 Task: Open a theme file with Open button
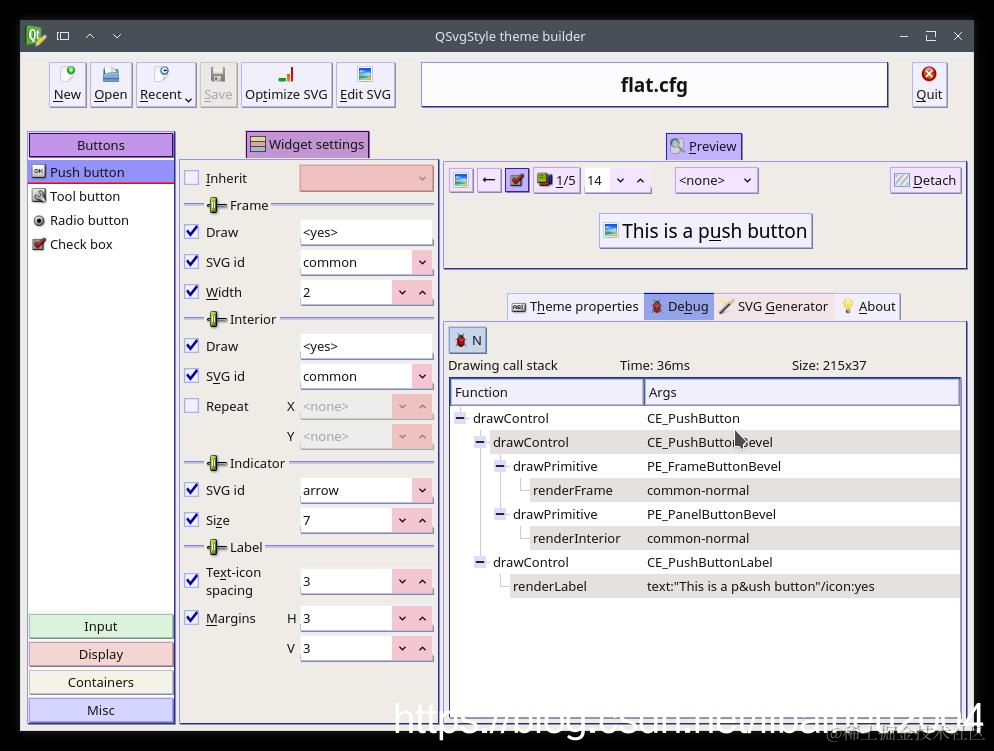coord(111,85)
